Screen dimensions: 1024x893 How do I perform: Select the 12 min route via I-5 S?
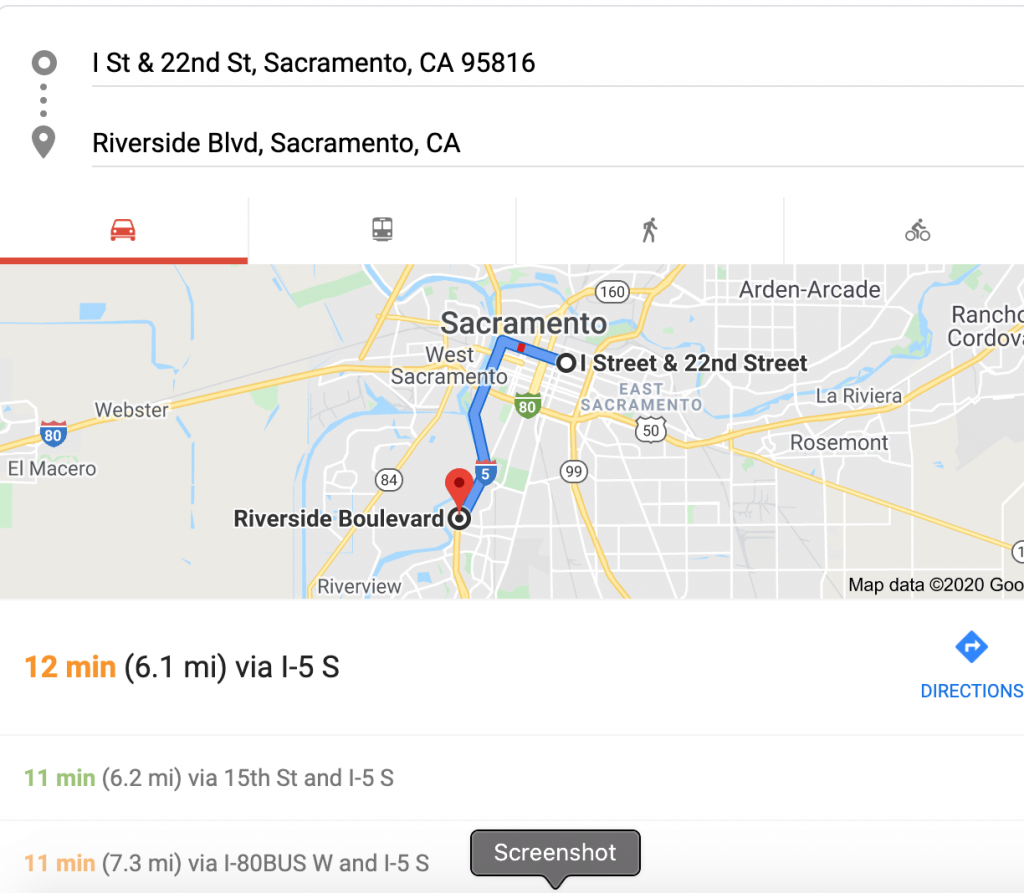point(182,667)
